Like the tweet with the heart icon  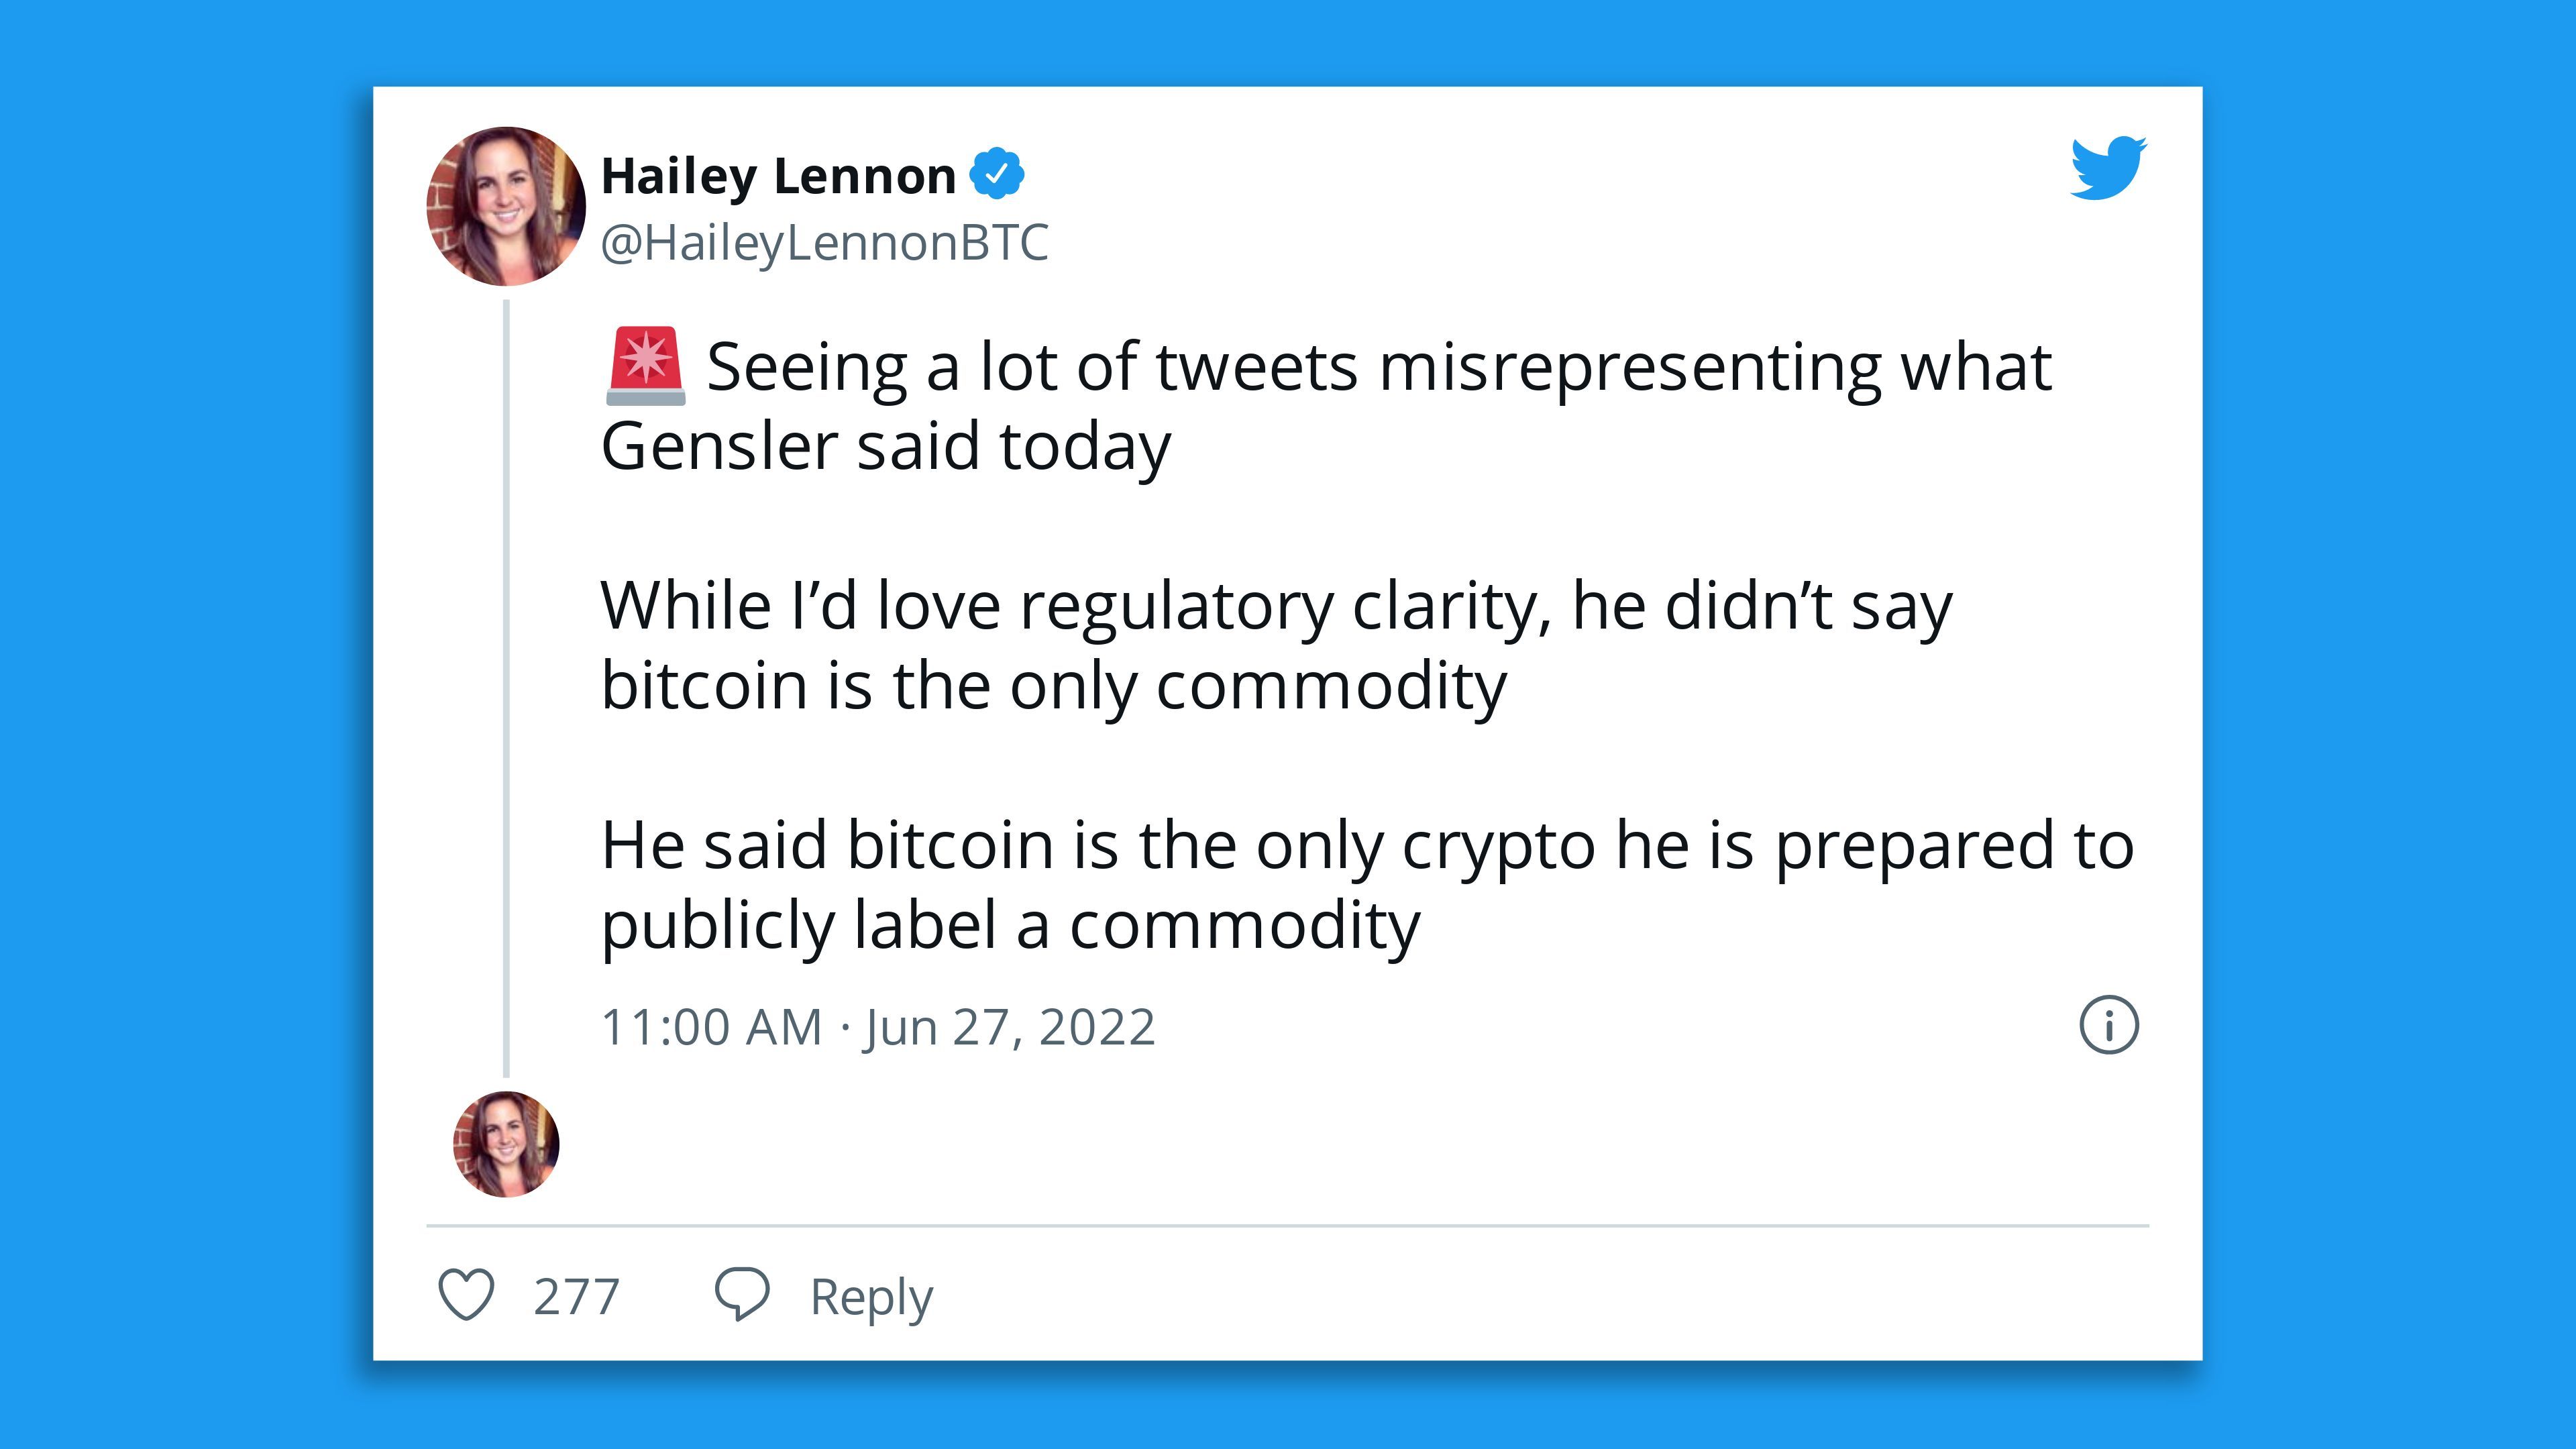[466, 1295]
